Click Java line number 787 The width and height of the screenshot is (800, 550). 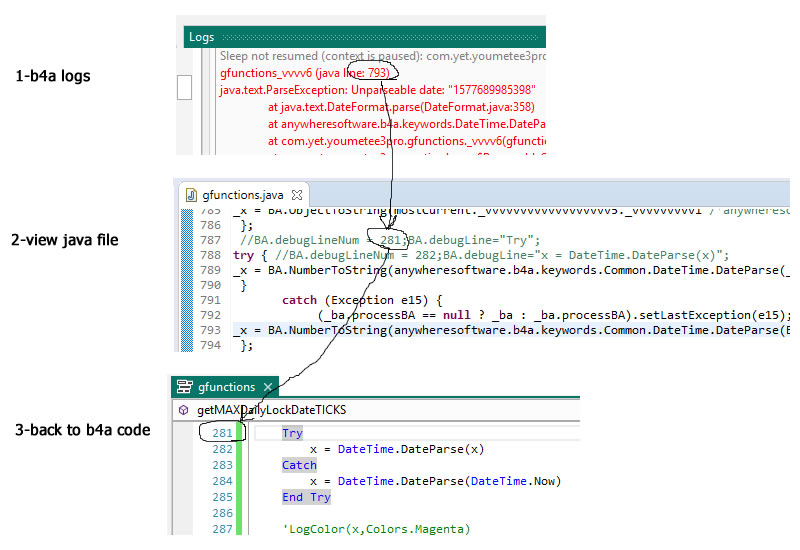click(x=210, y=240)
